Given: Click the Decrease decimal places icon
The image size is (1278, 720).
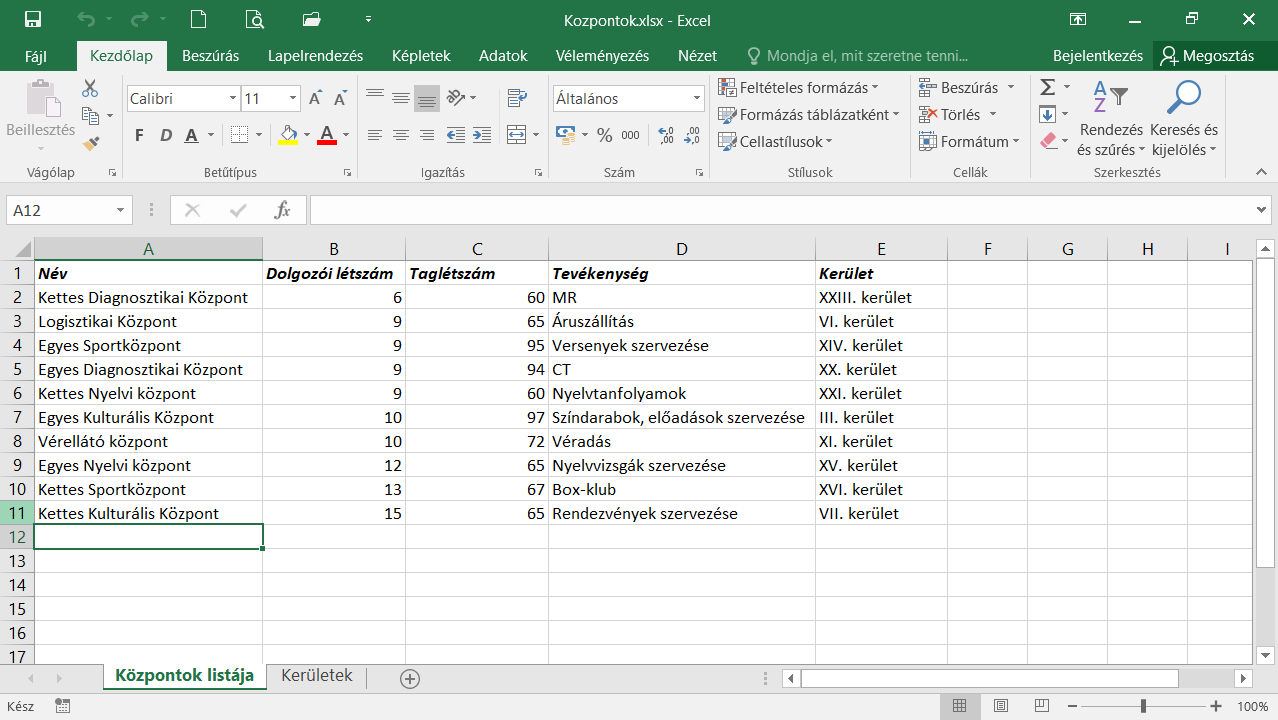Looking at the screenshot, I should coord(692,135).
